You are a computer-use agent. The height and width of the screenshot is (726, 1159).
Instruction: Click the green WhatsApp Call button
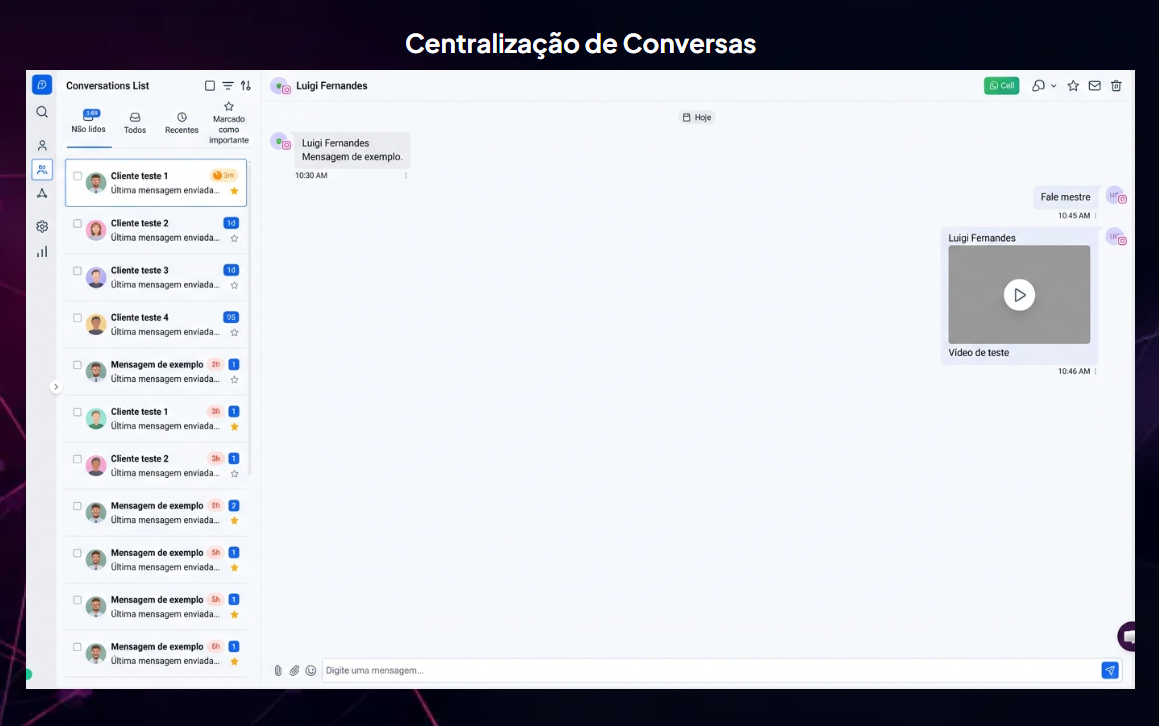(x=1002, y=86)
